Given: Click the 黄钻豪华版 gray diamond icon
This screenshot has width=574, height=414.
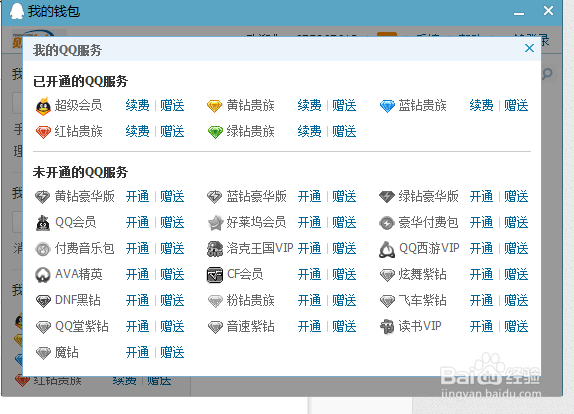Looking at the screenshot, I should [42, 197].
